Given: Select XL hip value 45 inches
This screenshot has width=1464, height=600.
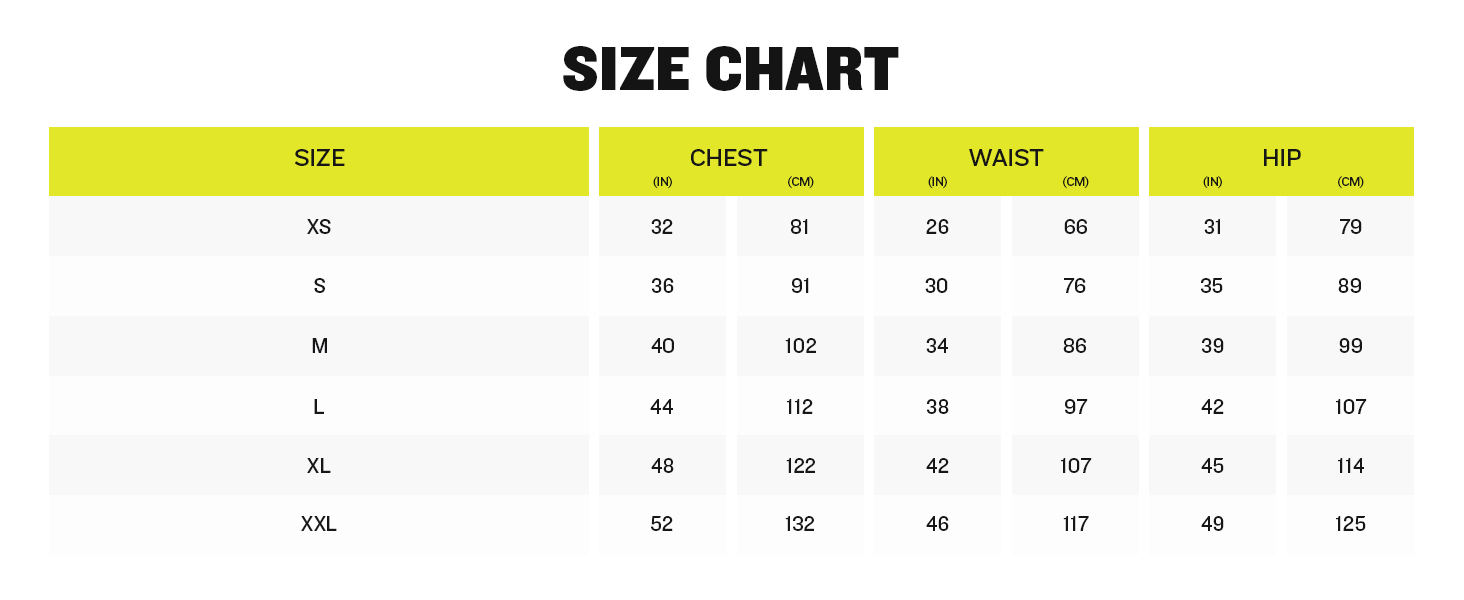Looking at the screenshot, I should click(1212, 466).
